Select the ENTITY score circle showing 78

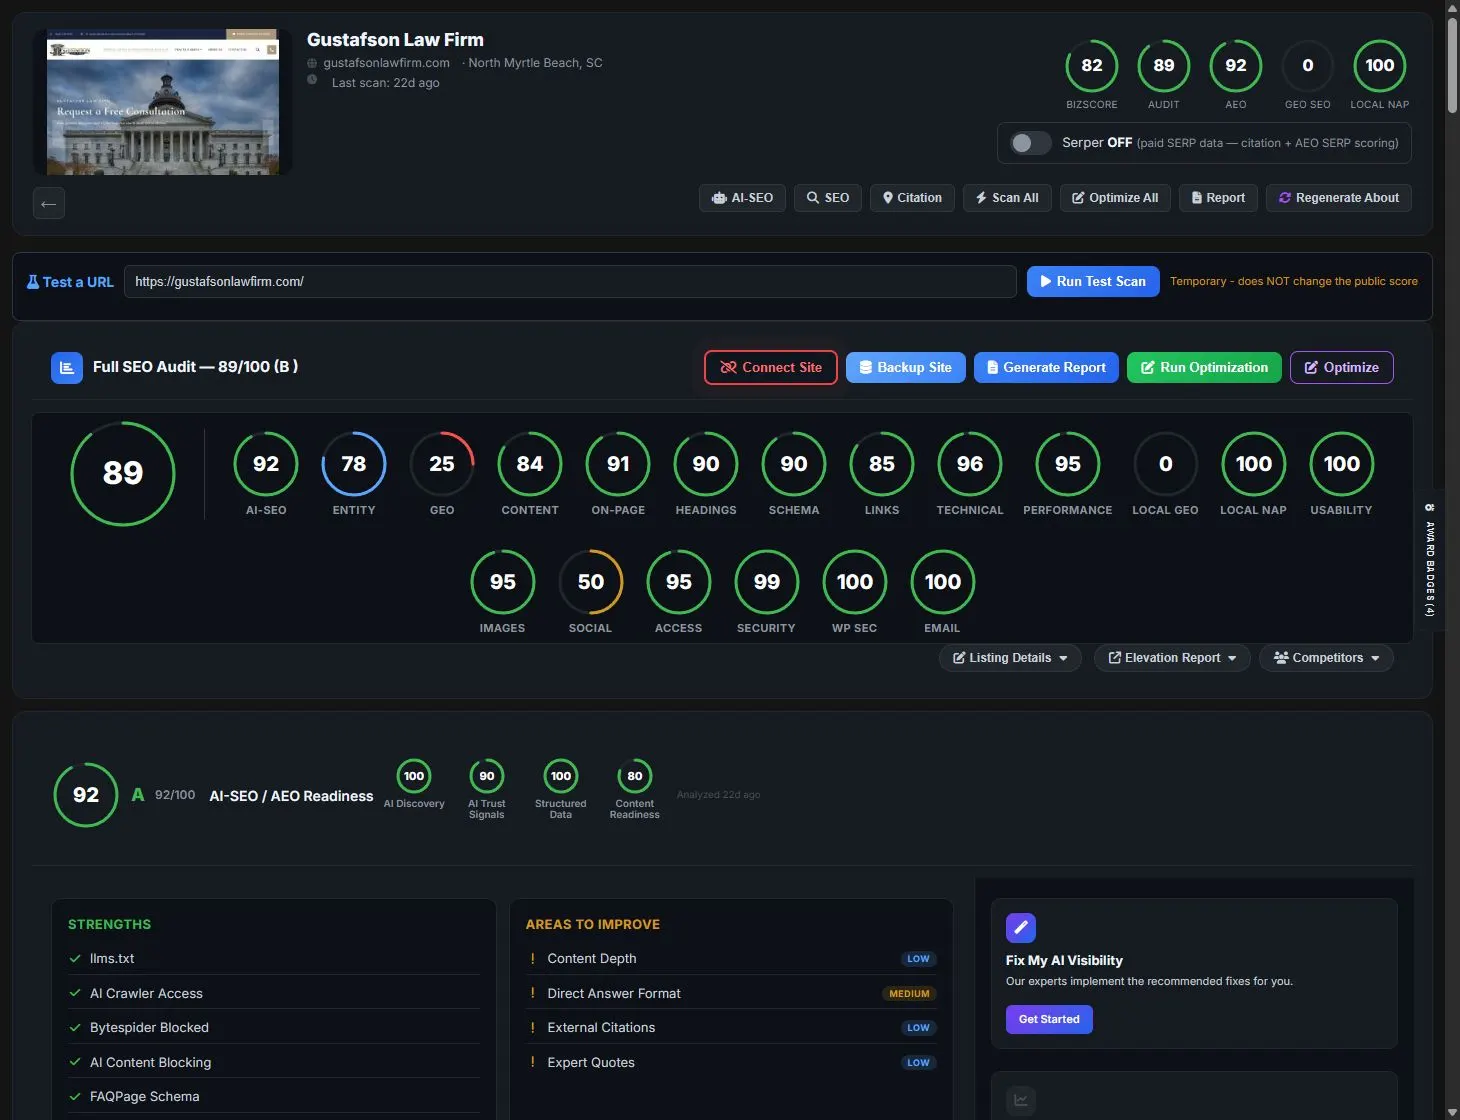(354, 464)
